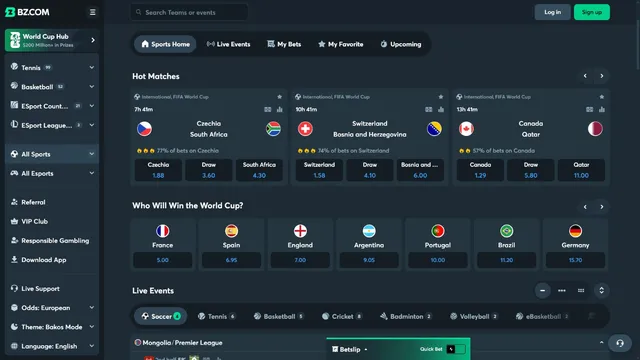Open scoreboard icon for Switzerland match
Image resolution: width=640 pixels, height=360 pixels.
tap(429, 109)
